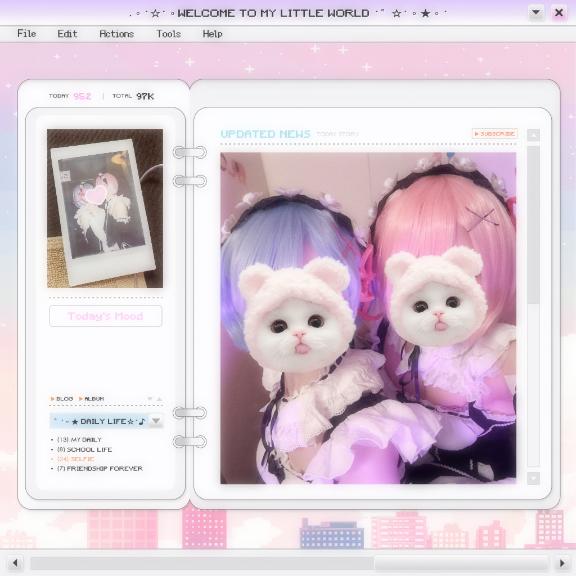This screenshot has height=576, width=576.
Task: Click the bottom scrollbar left arrow
Action: [15, 563]
